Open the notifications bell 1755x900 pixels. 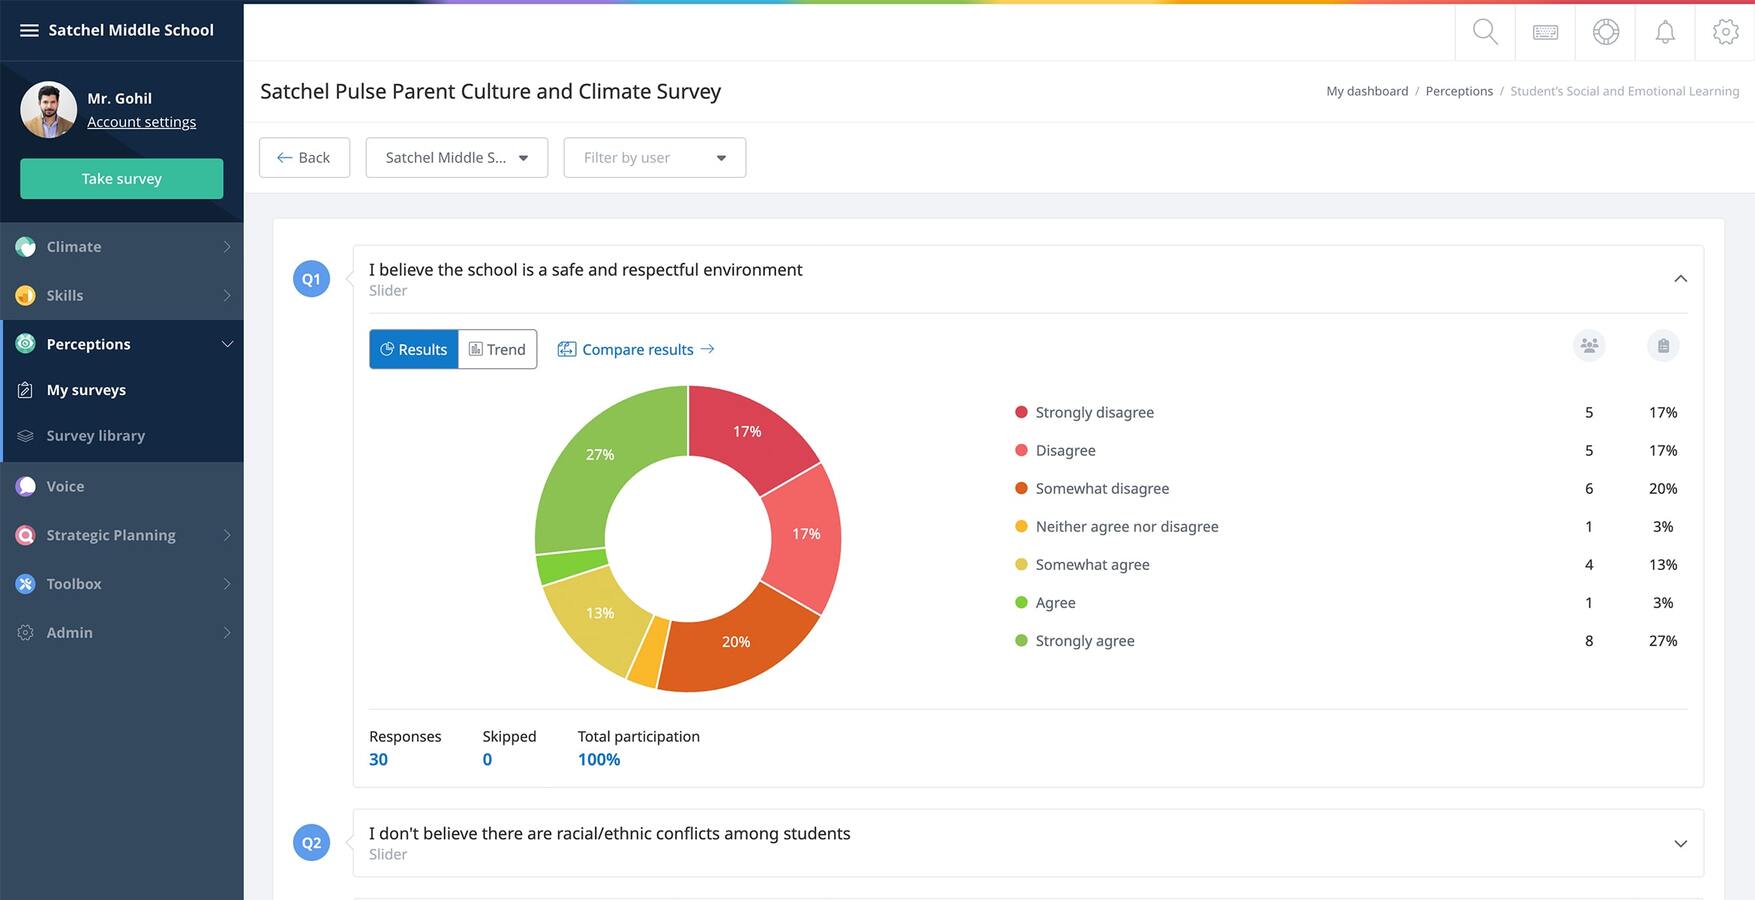pyautogui.click(x=1665, y=32)
